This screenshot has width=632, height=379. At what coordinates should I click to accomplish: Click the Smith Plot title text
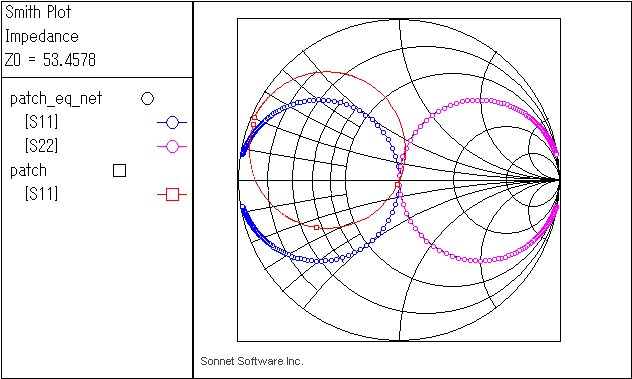coord(38,12)
